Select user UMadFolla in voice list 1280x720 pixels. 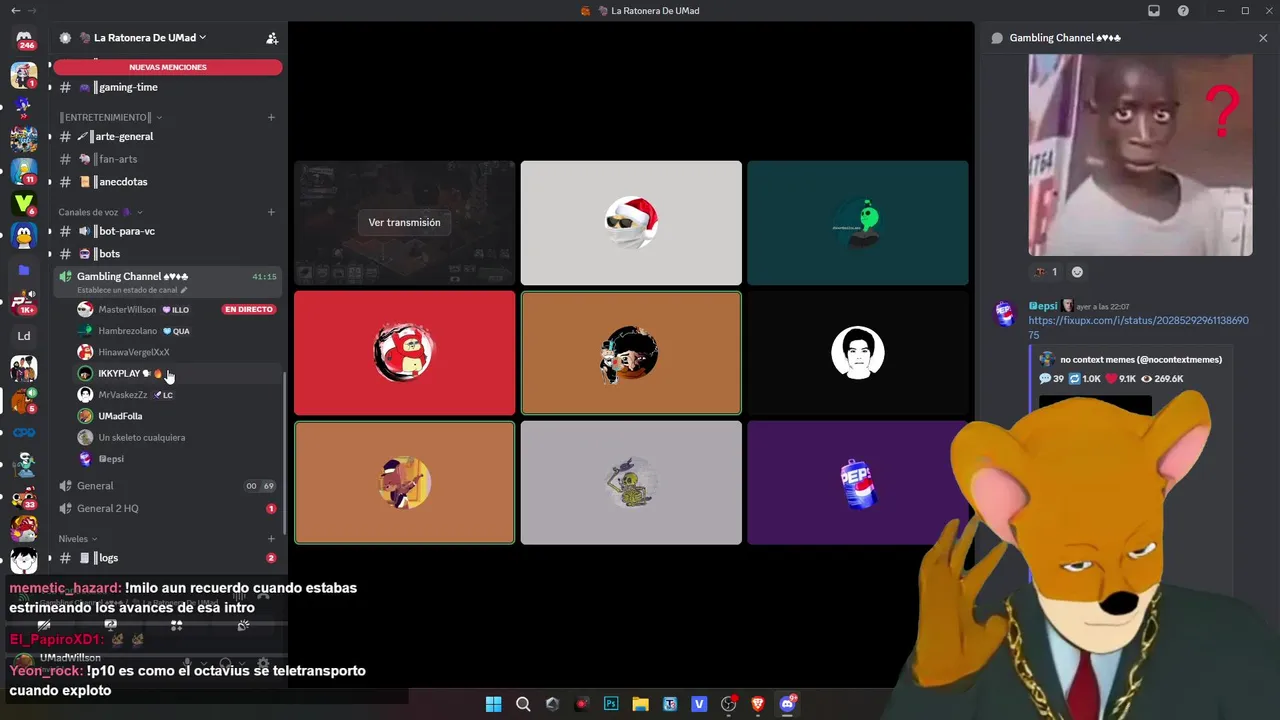(x=176, y=416)
